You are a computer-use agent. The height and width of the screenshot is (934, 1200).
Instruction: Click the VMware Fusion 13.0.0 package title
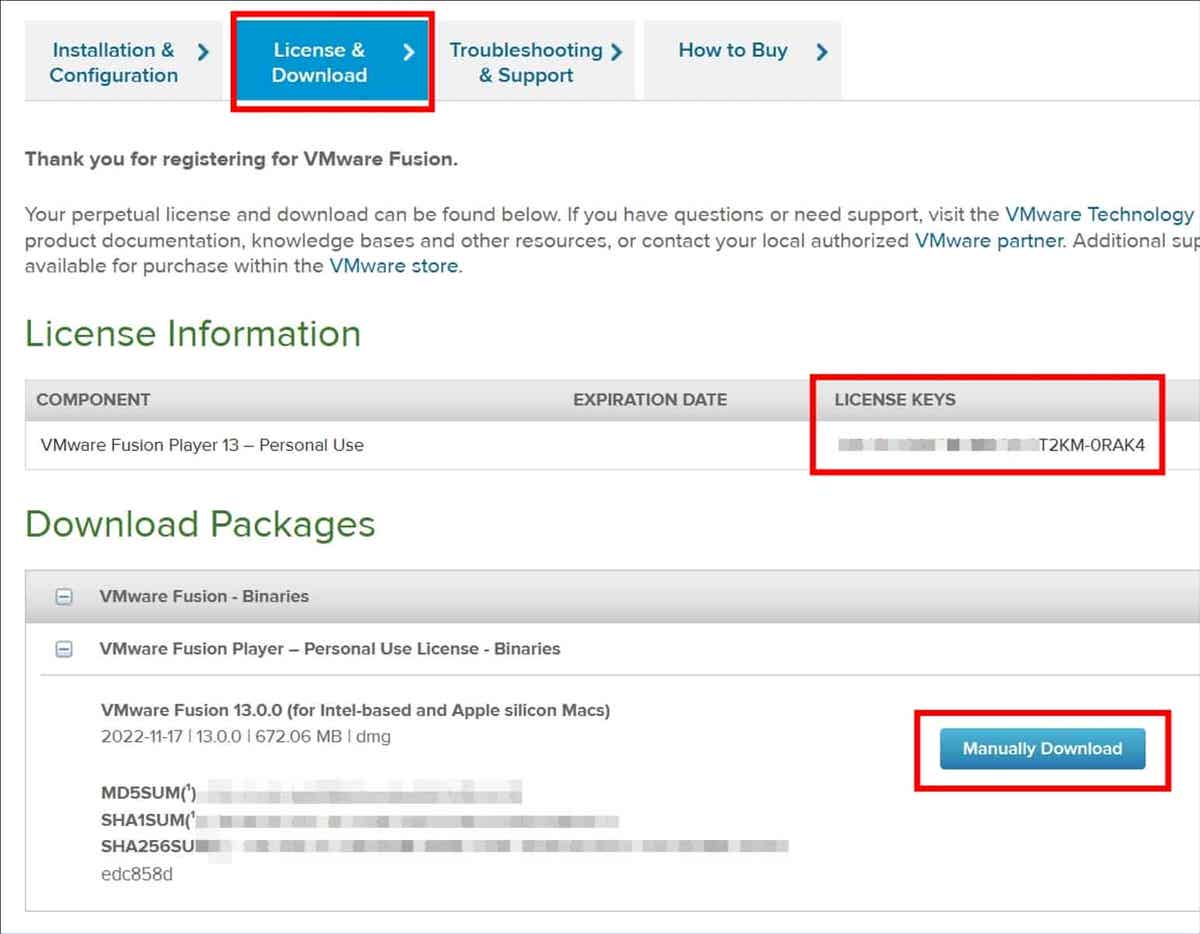(355, 711)
